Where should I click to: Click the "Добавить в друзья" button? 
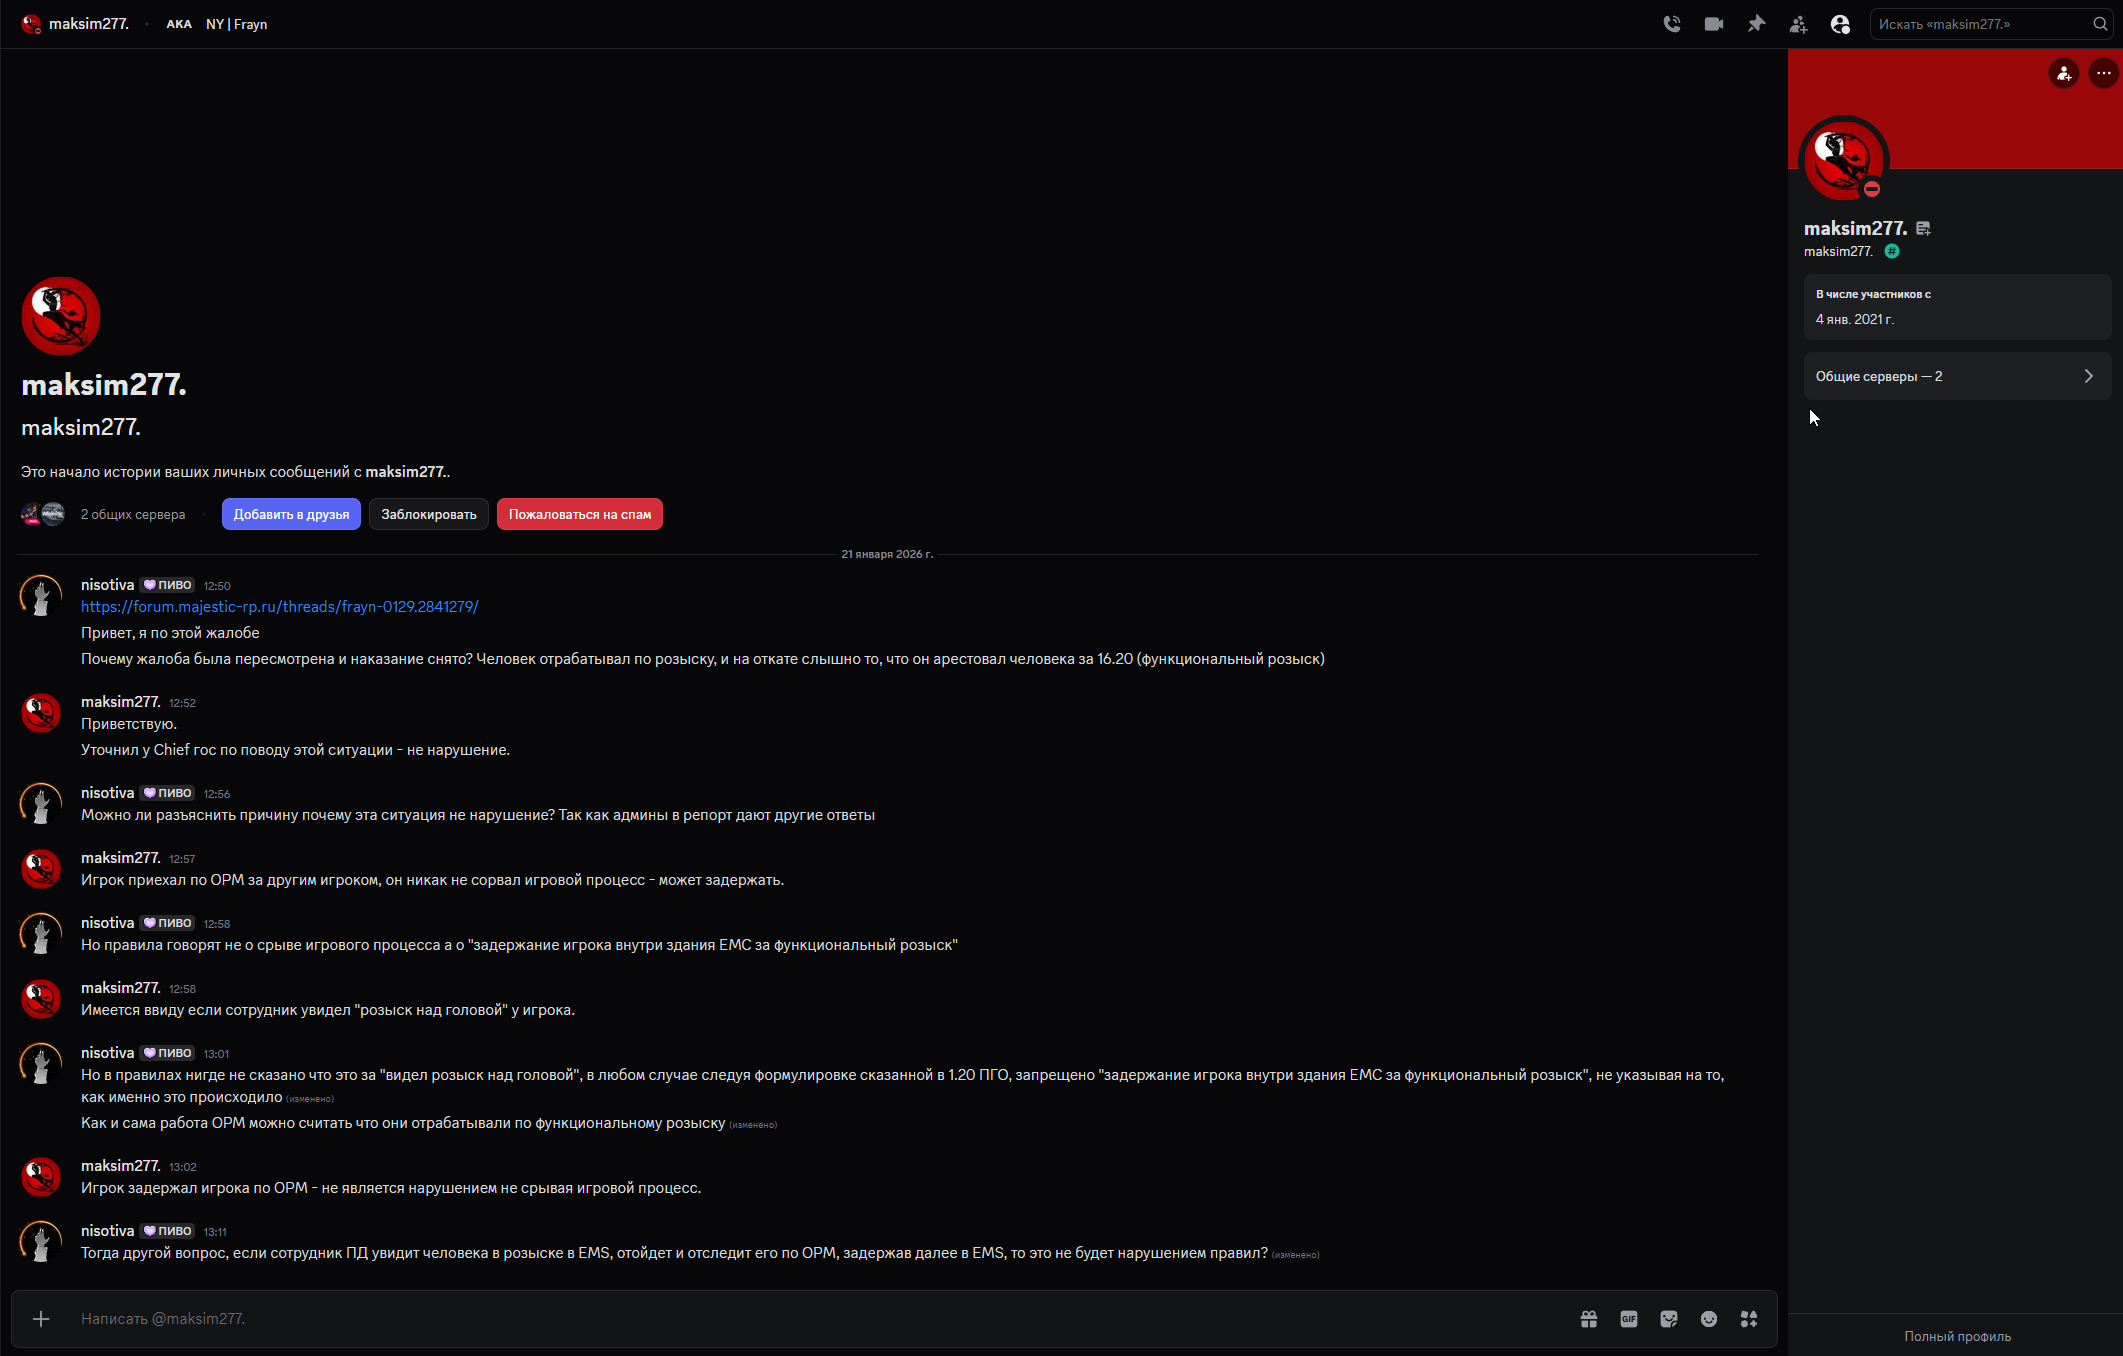pos(291,514)
